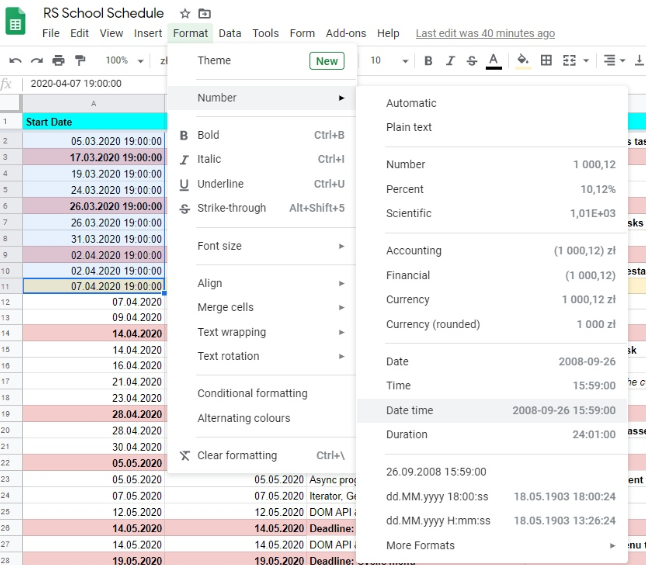Apply the dd.MM.yyyy H:mm:ss format
The height and width of the screenshot is (565, 646).
tap(492, 521)
